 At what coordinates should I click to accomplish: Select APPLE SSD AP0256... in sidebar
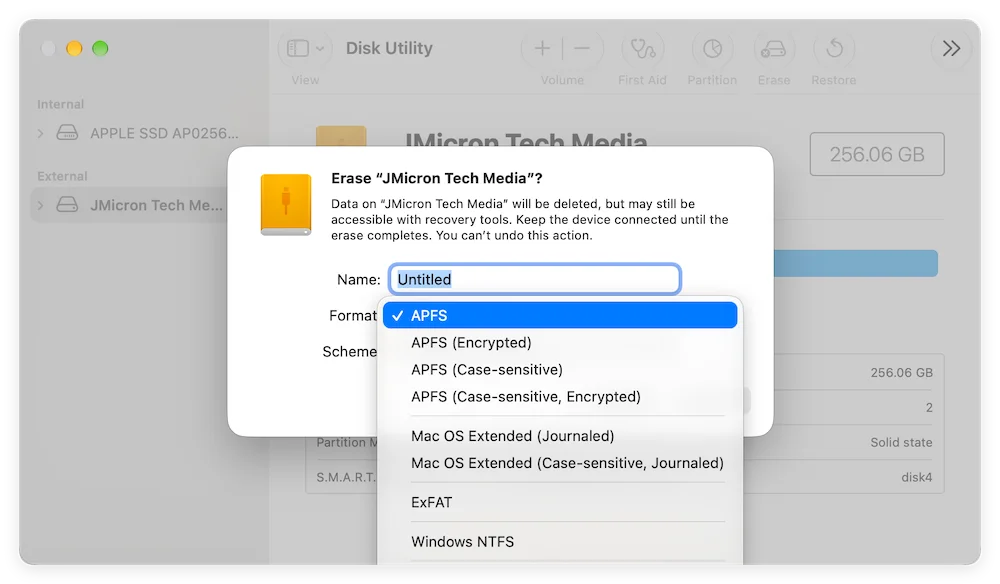pyautogui.click(x=164, y=133)
